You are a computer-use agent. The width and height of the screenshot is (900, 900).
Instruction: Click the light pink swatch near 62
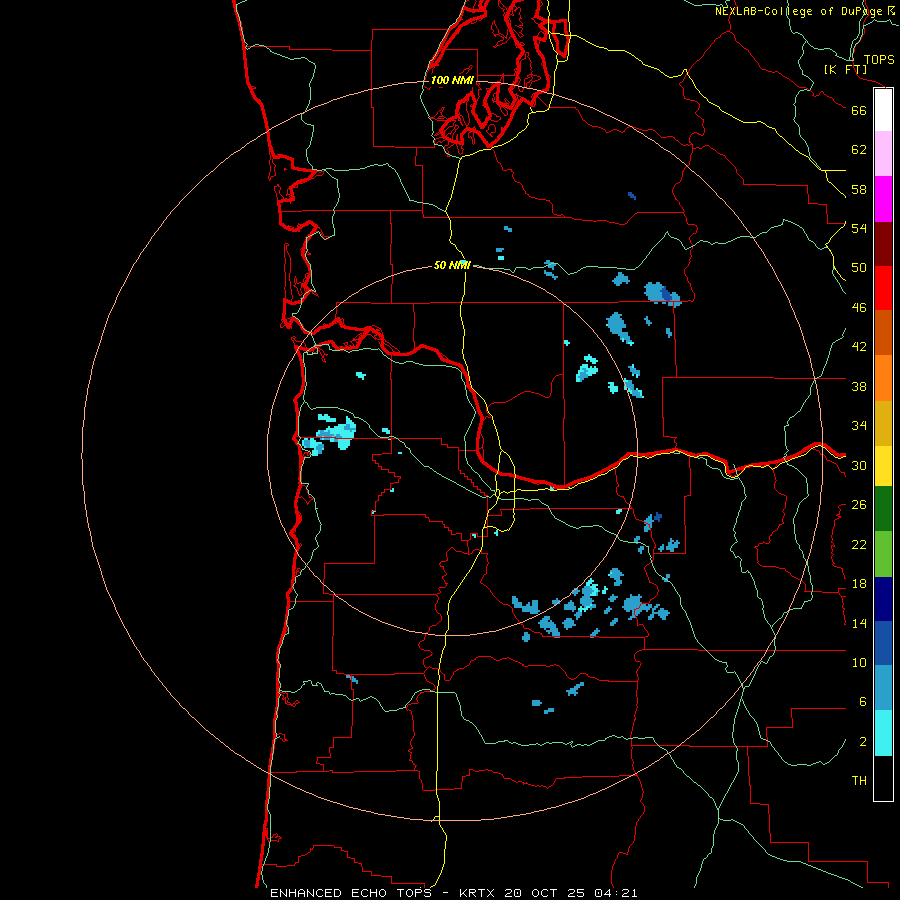[x=883, y=153]
